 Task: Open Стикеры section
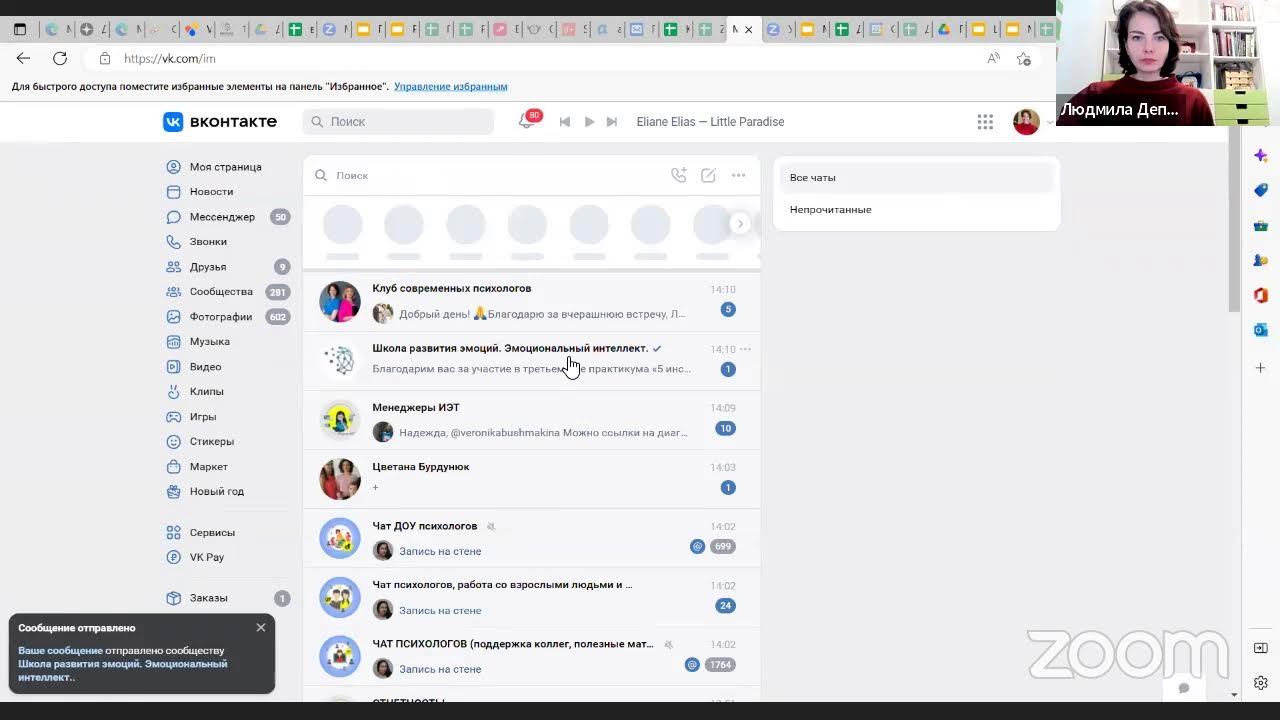pyautogui.click(x=212, y=442)
